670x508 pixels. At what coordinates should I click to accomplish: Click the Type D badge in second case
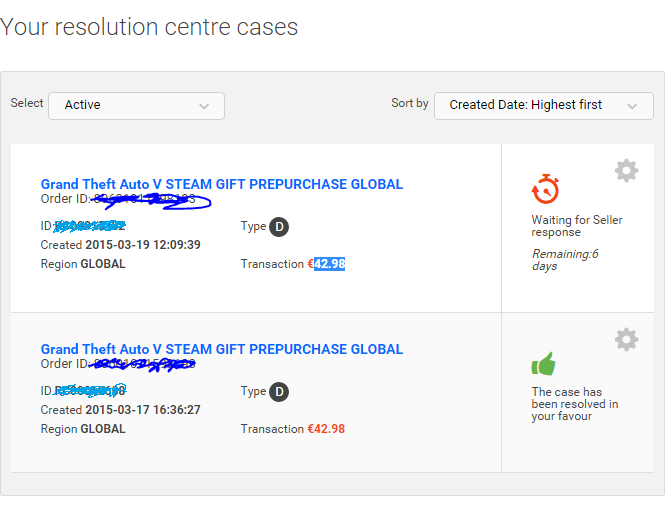(279, 392)
